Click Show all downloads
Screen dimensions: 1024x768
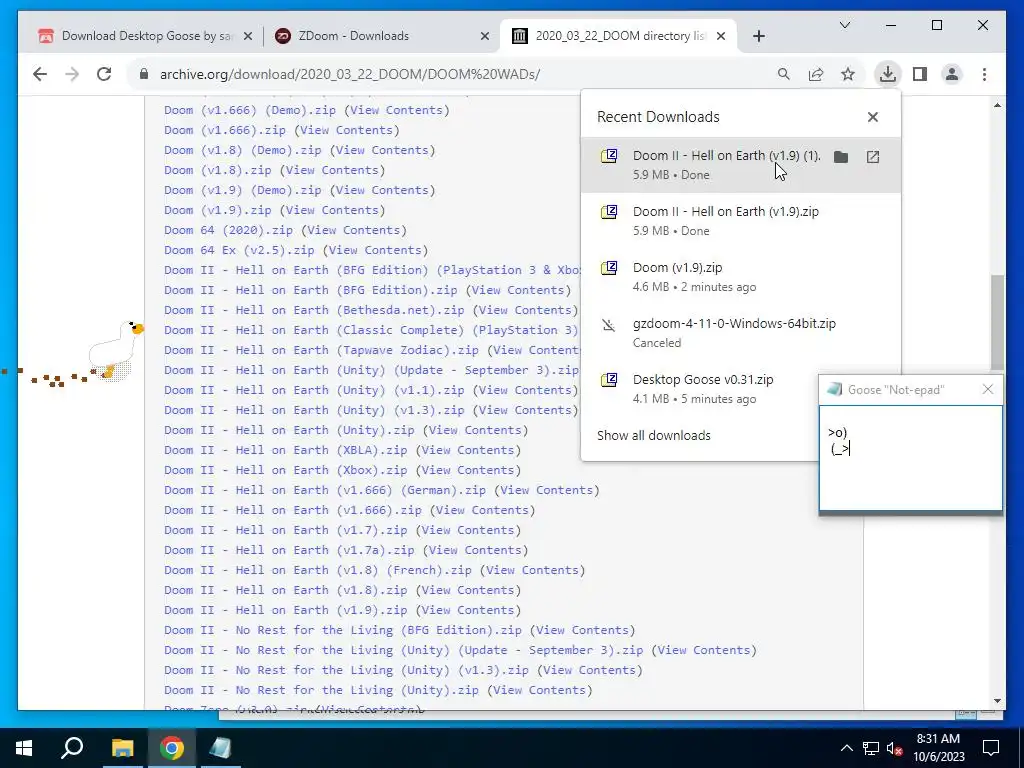(654, 436)
